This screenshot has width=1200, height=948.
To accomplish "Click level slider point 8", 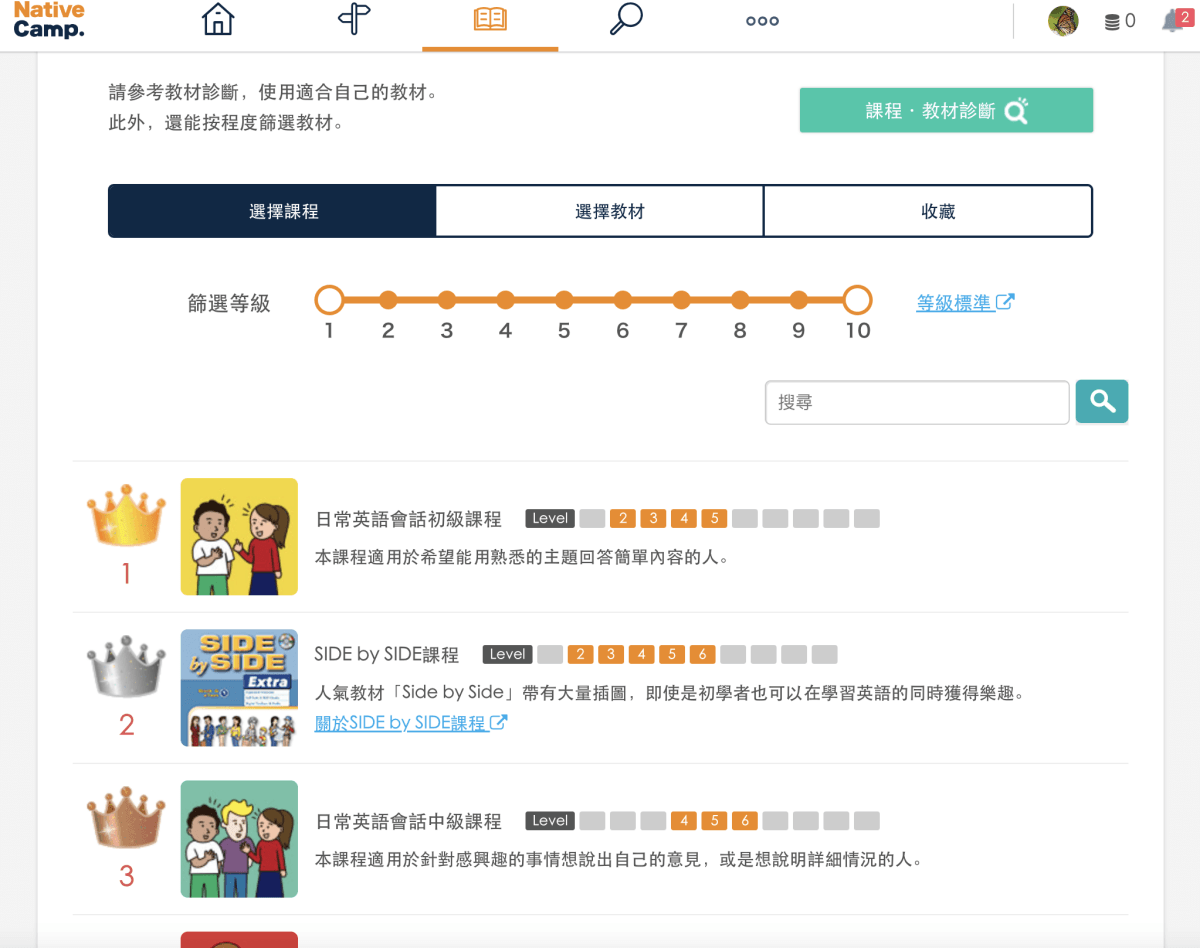I will (740, 300).
